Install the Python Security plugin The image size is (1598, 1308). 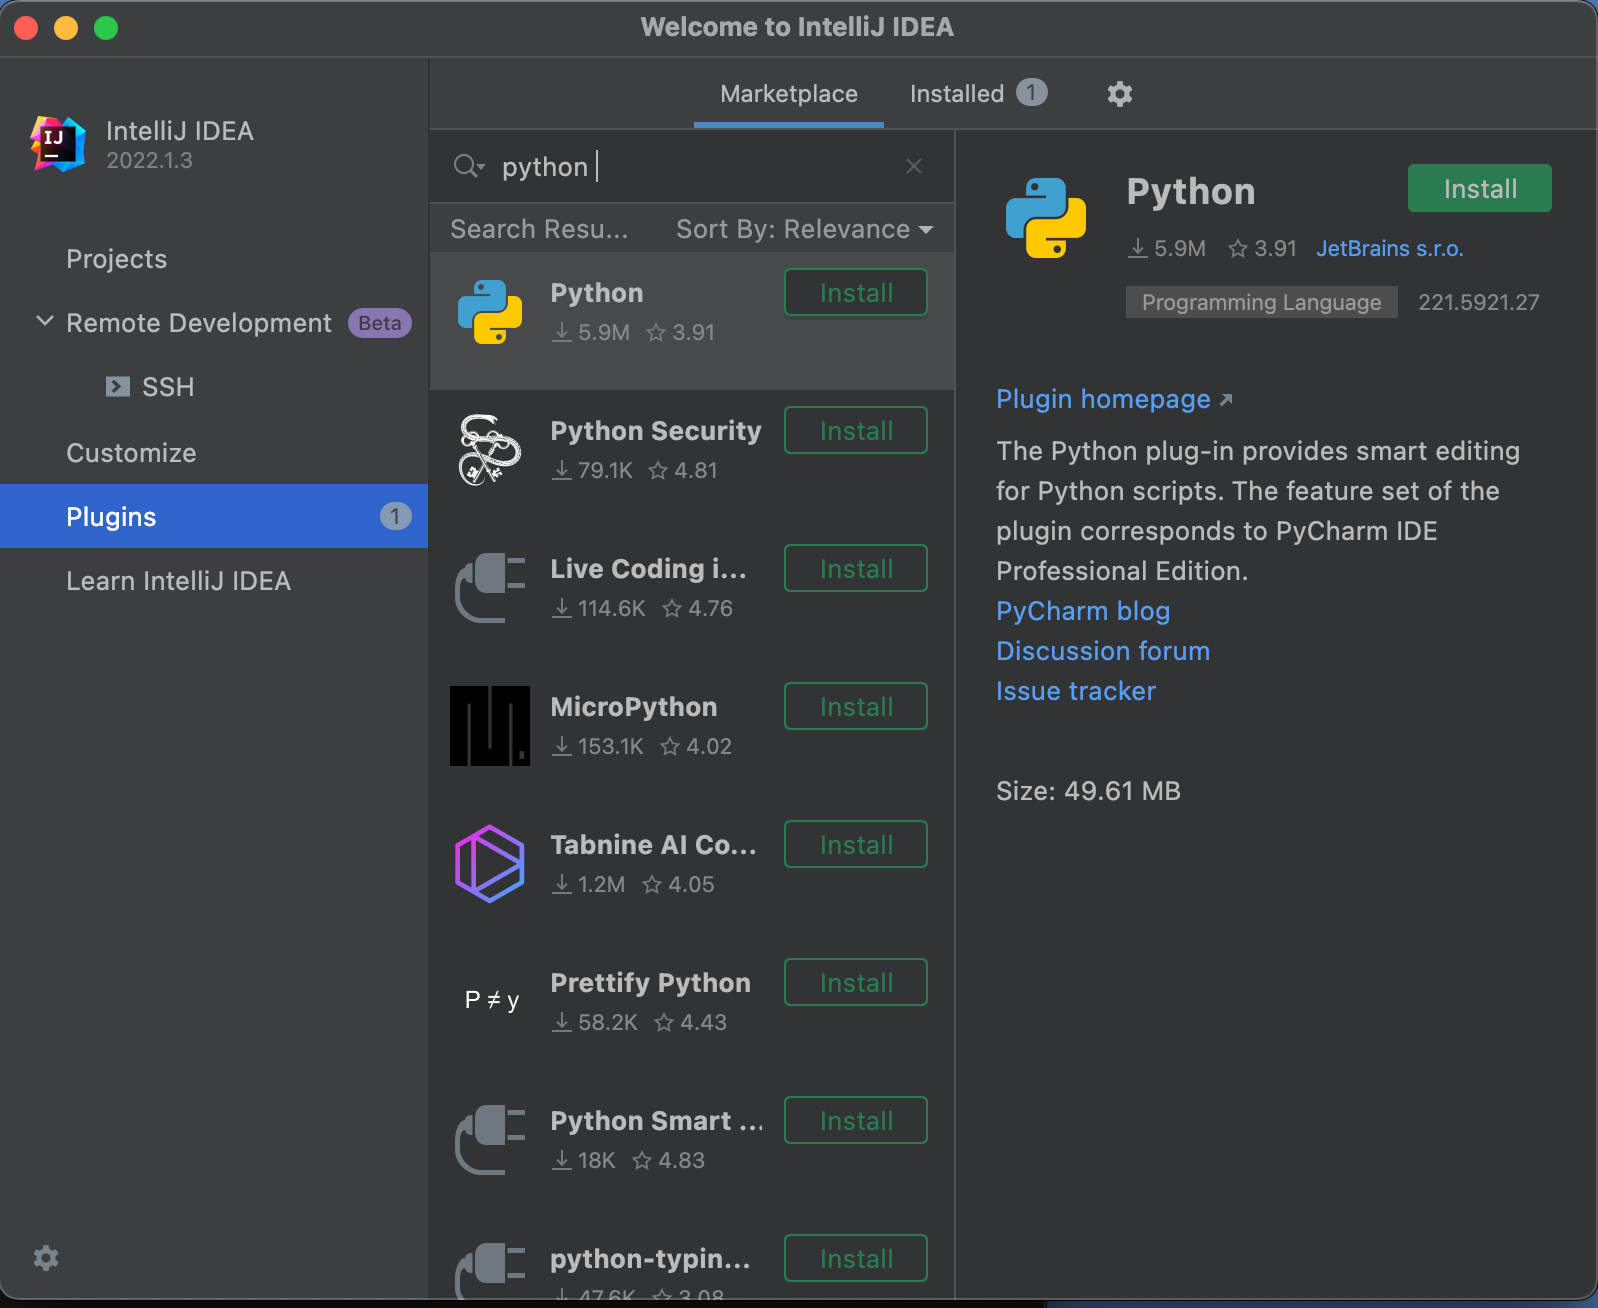[855, 431]
